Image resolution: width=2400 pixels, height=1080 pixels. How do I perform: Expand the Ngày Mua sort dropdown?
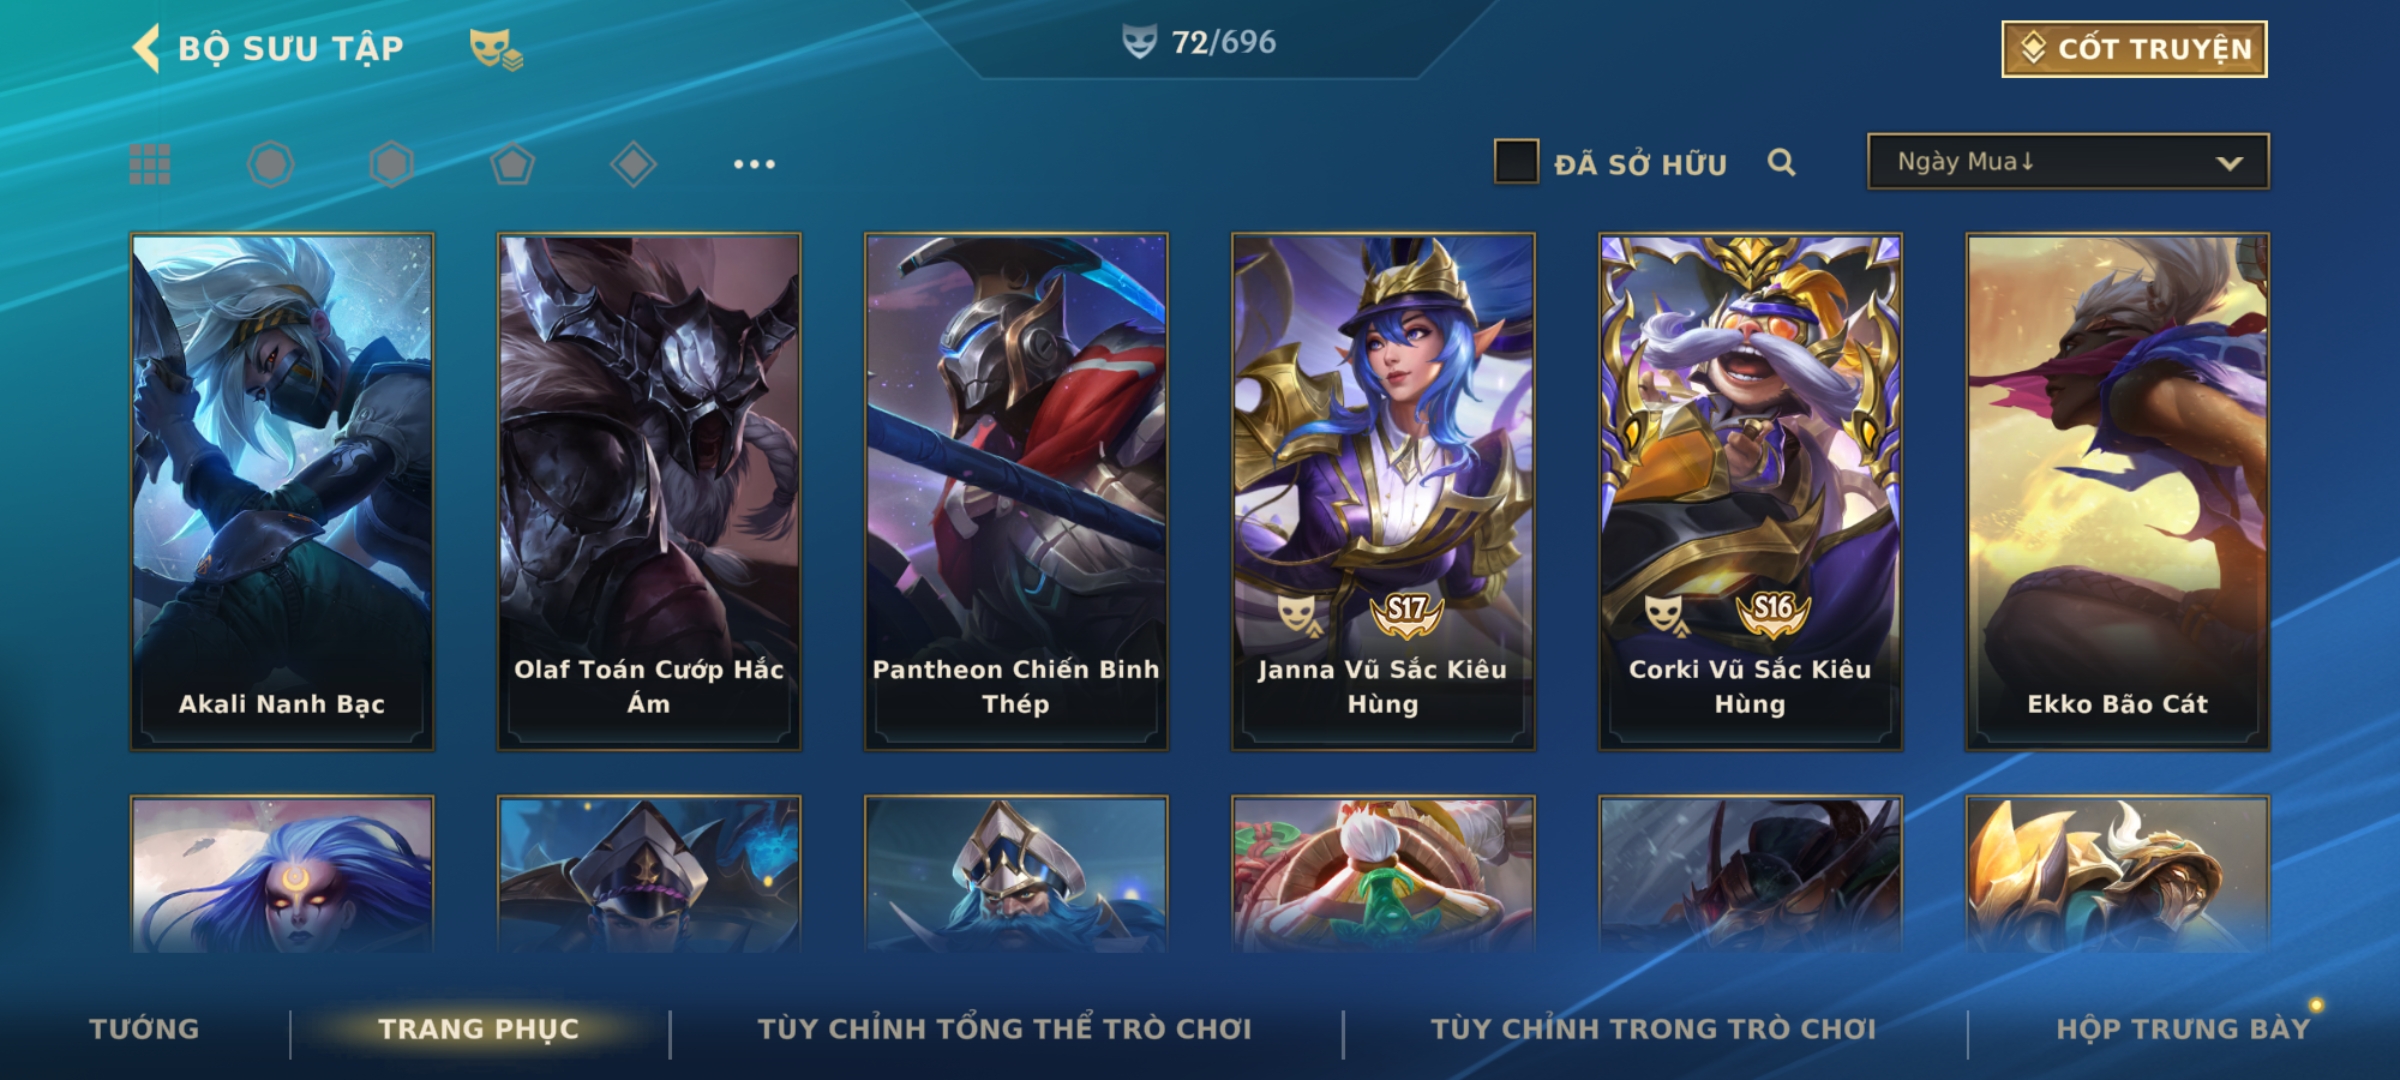click(2068, 161)
